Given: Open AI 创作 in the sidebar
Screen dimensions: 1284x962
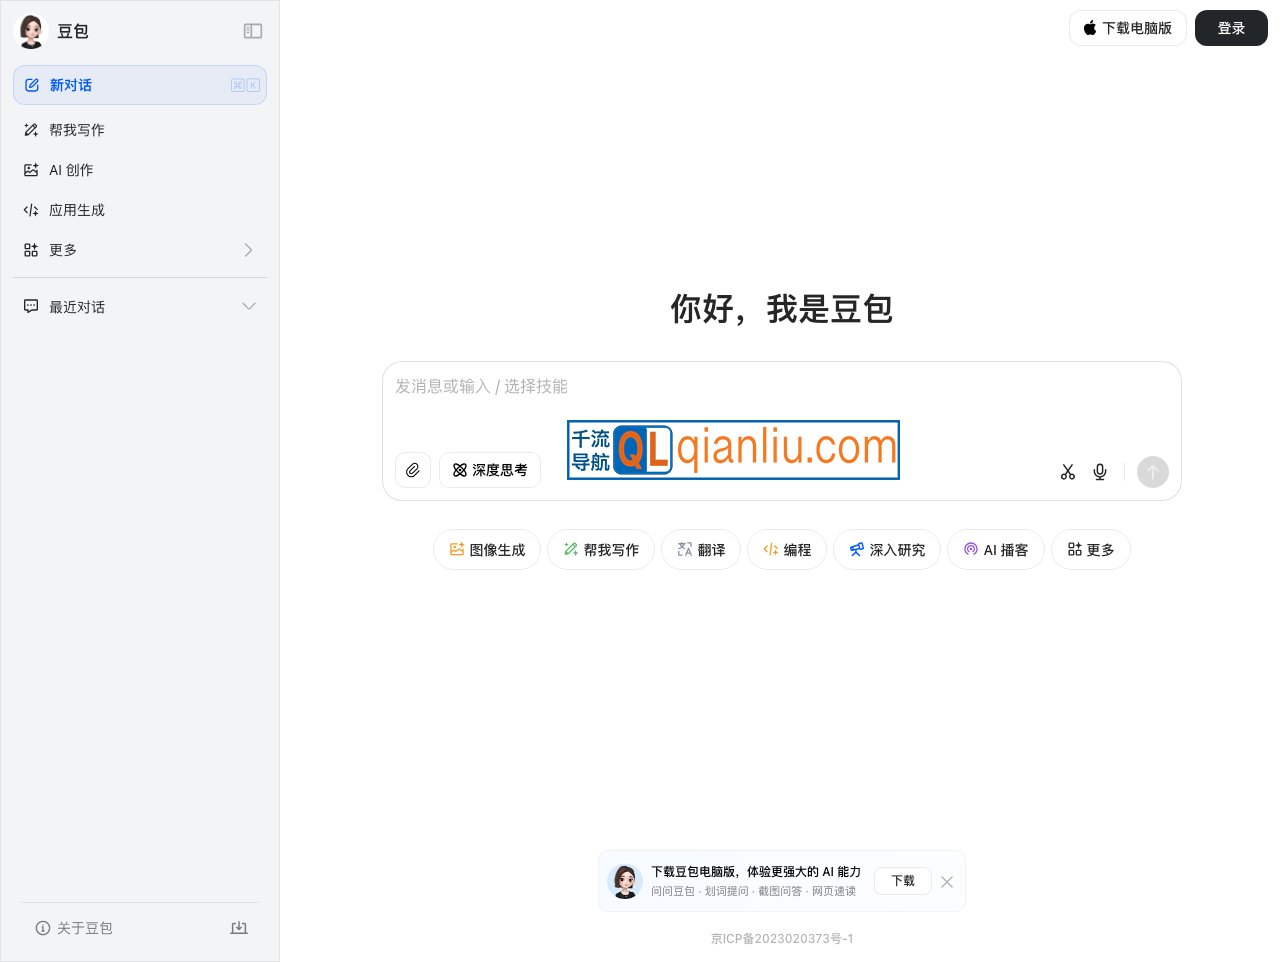Looking at the screenshot, I should click(x=71, y=169).
